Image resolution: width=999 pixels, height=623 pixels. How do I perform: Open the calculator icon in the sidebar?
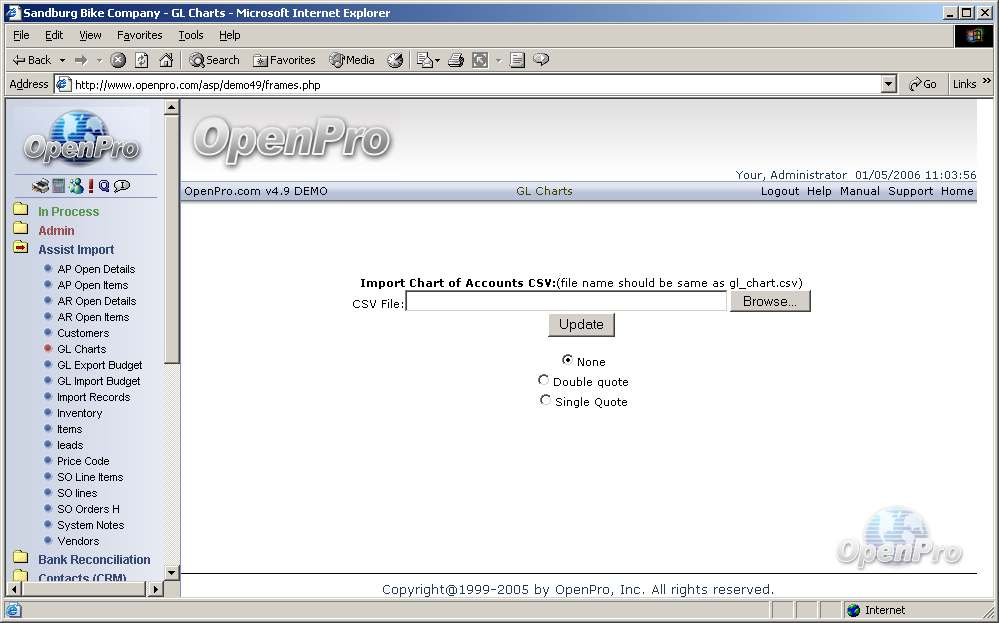click(58, 186)
